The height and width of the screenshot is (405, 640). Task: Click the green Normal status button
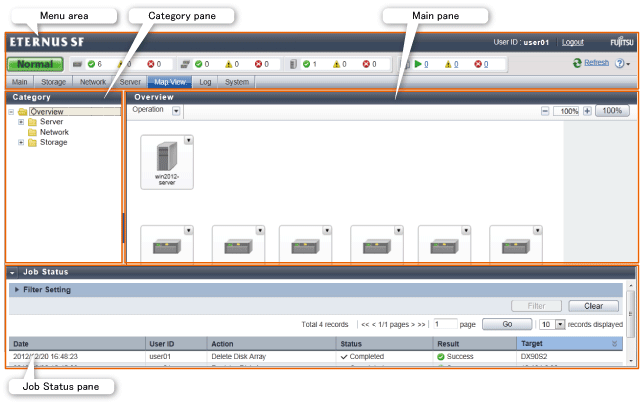[x=35, y=64]
